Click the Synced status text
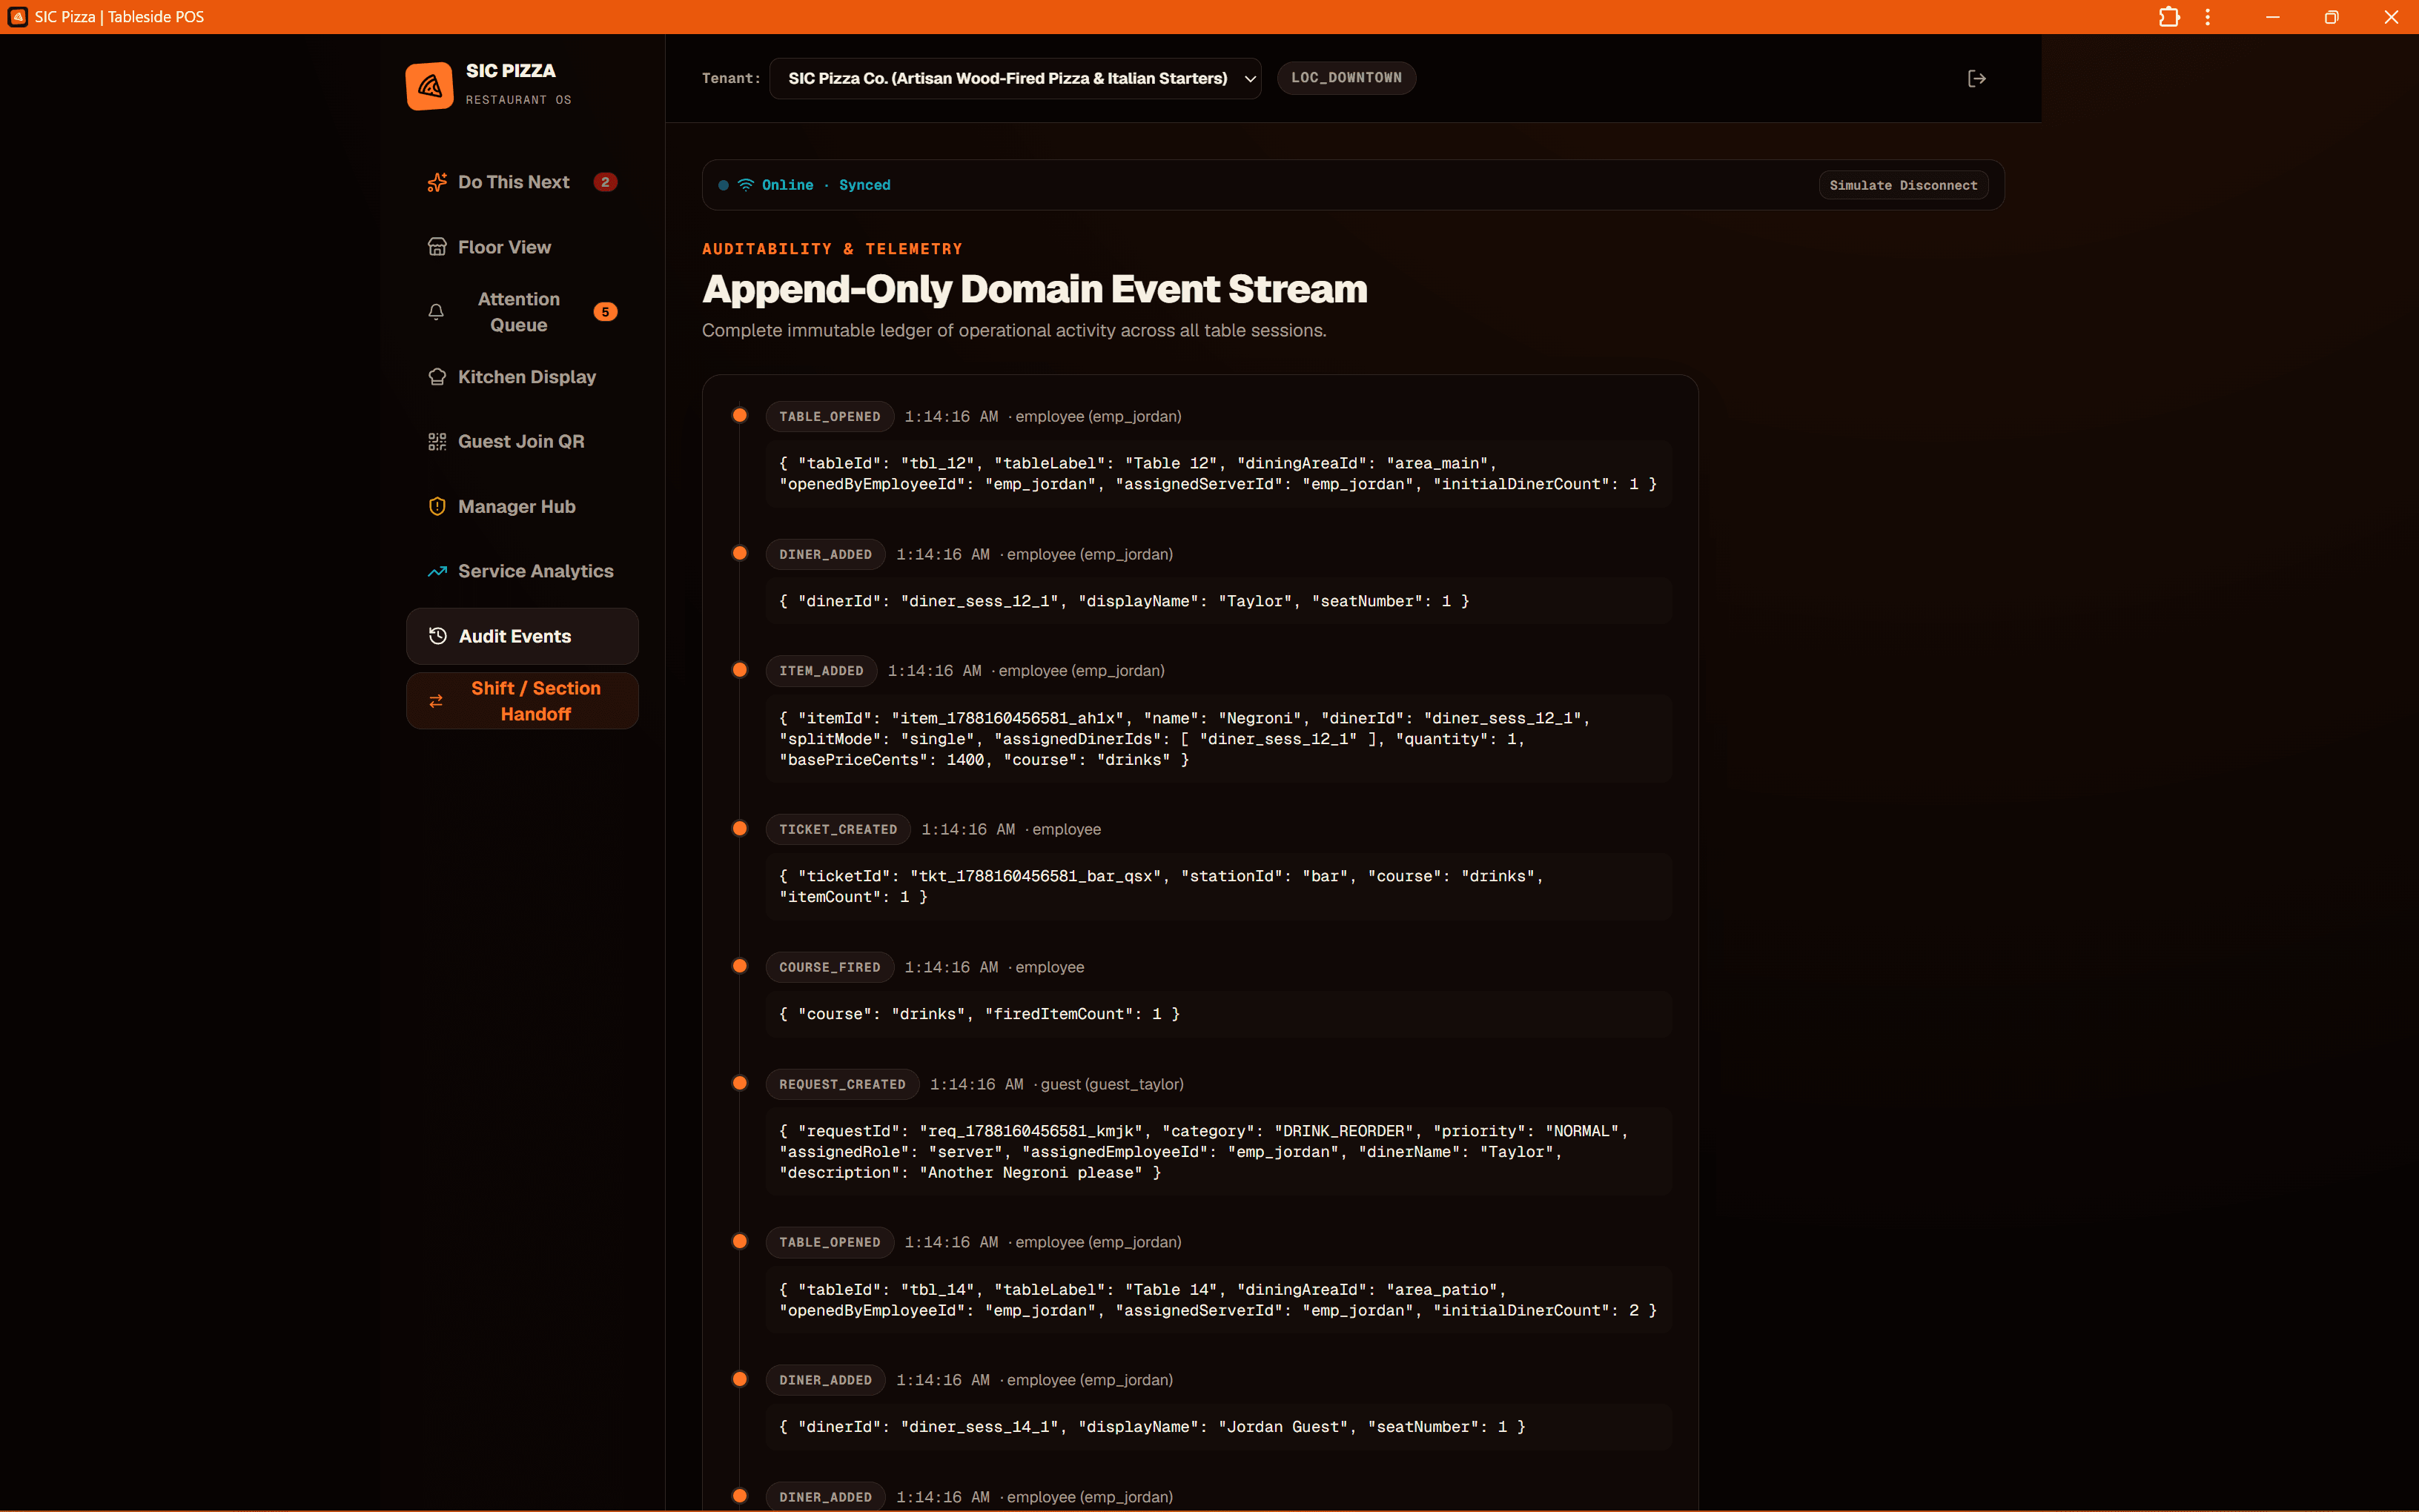The image size is (2419, 1512). click(864, 185)
